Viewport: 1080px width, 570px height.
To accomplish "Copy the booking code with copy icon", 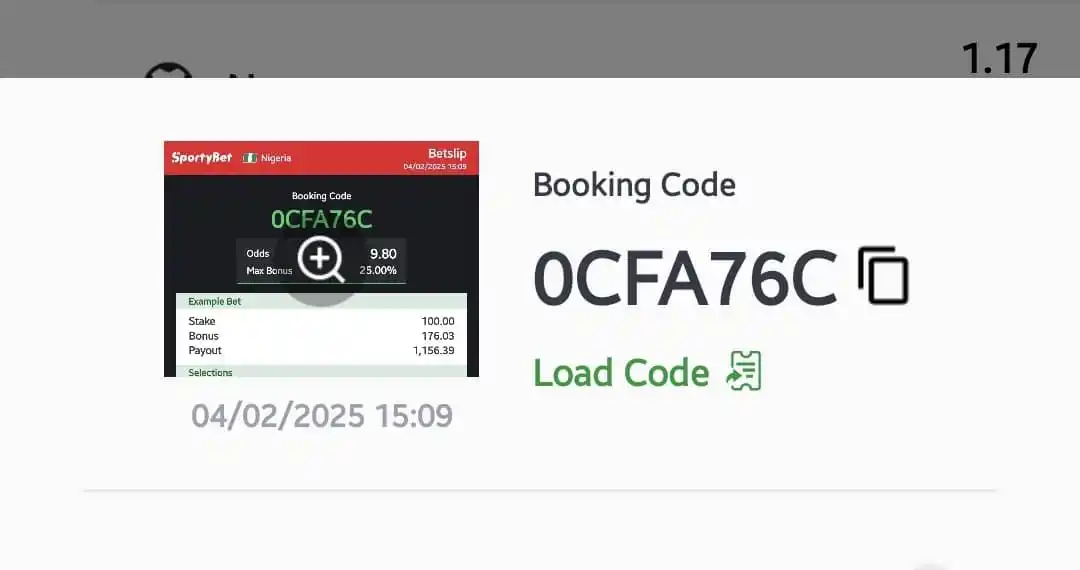I will pyautogui.click(x=883, y=276).
